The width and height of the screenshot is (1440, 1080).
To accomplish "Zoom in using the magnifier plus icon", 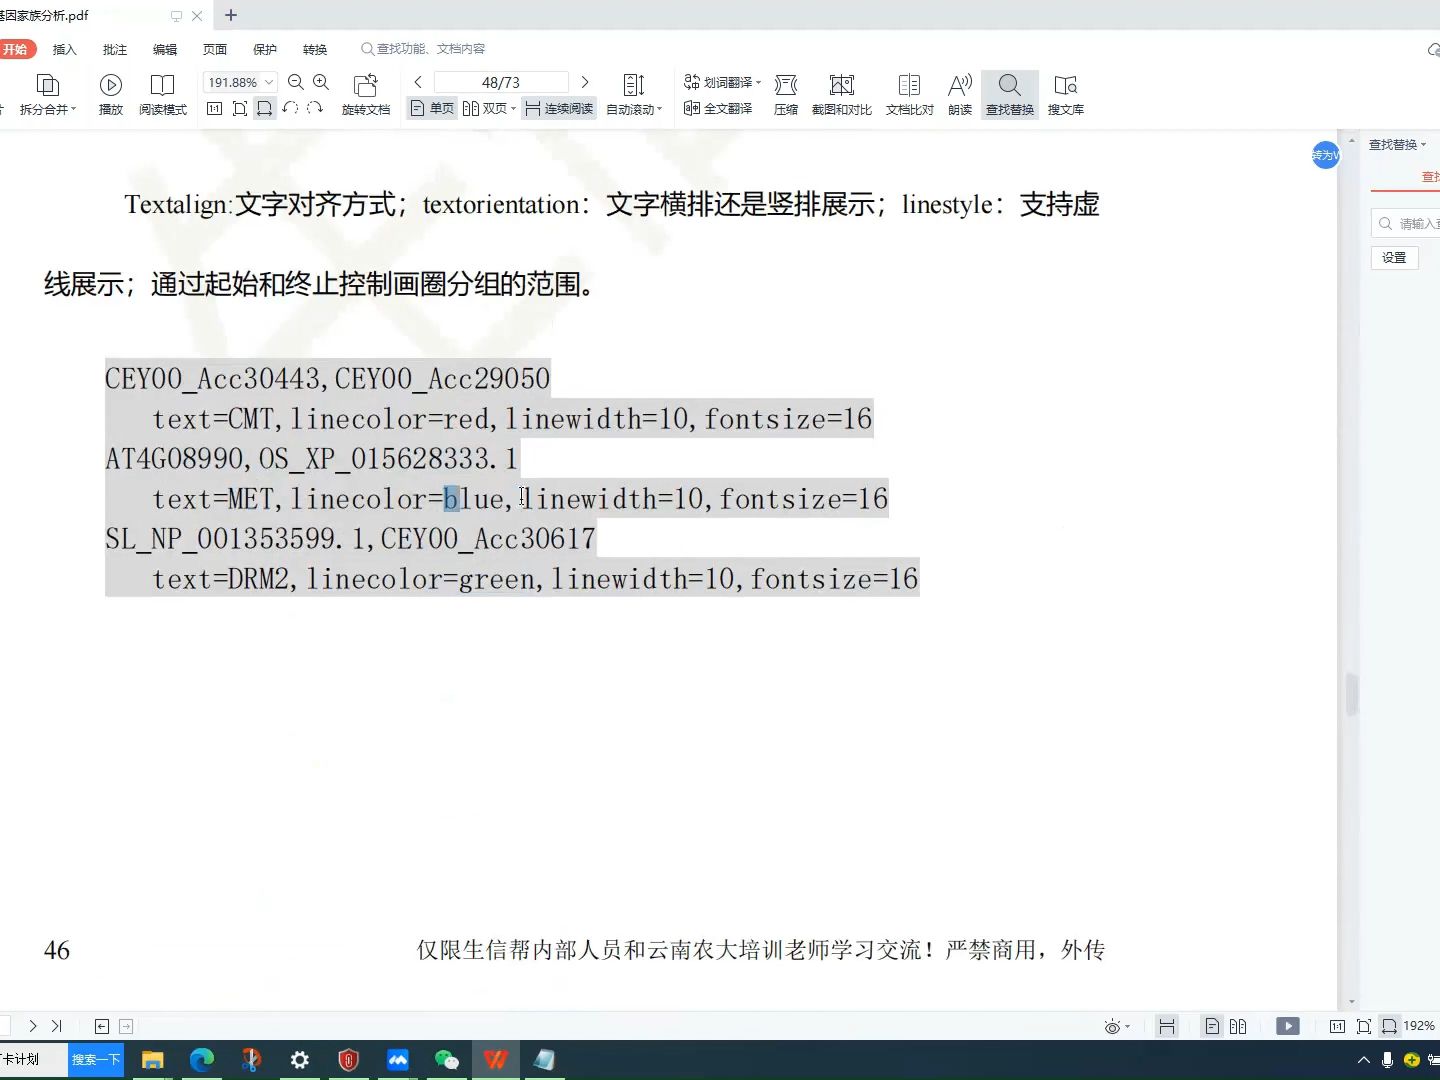I will click(321, 82).
